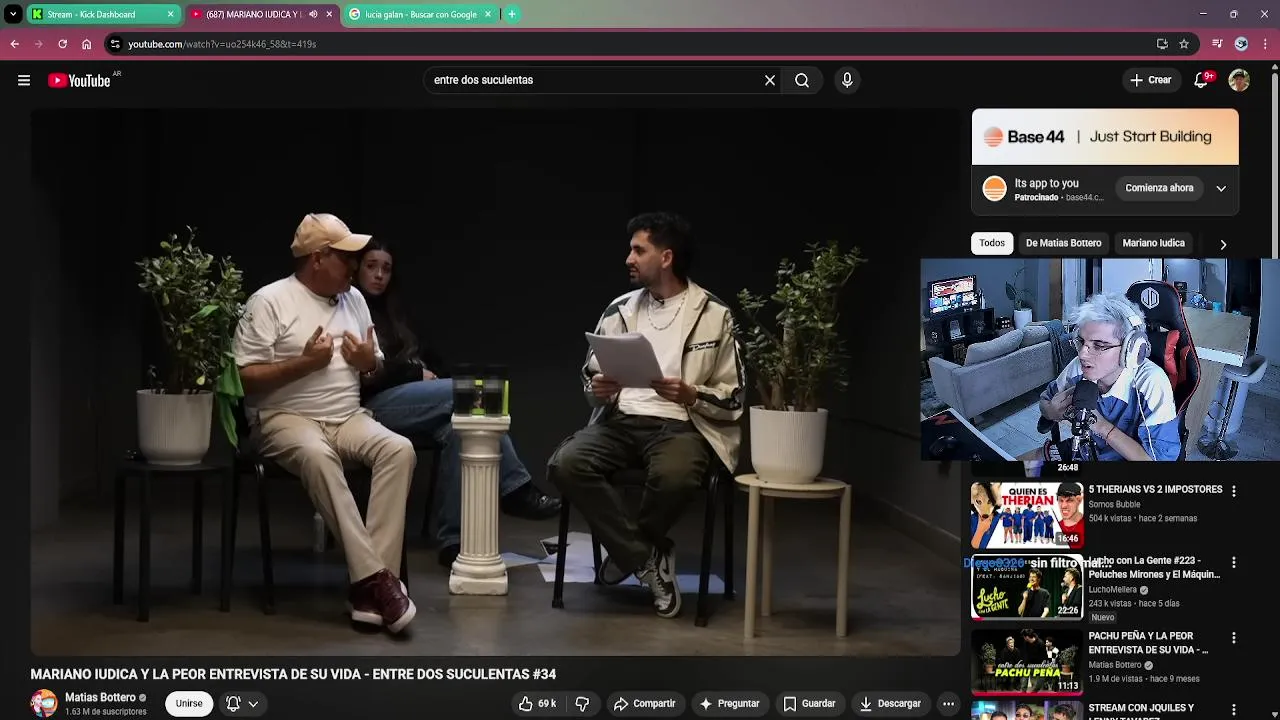1280x720 pixels.
Task: Click the video title text MARIANO IUDICA
Action: tap(293, 675)
